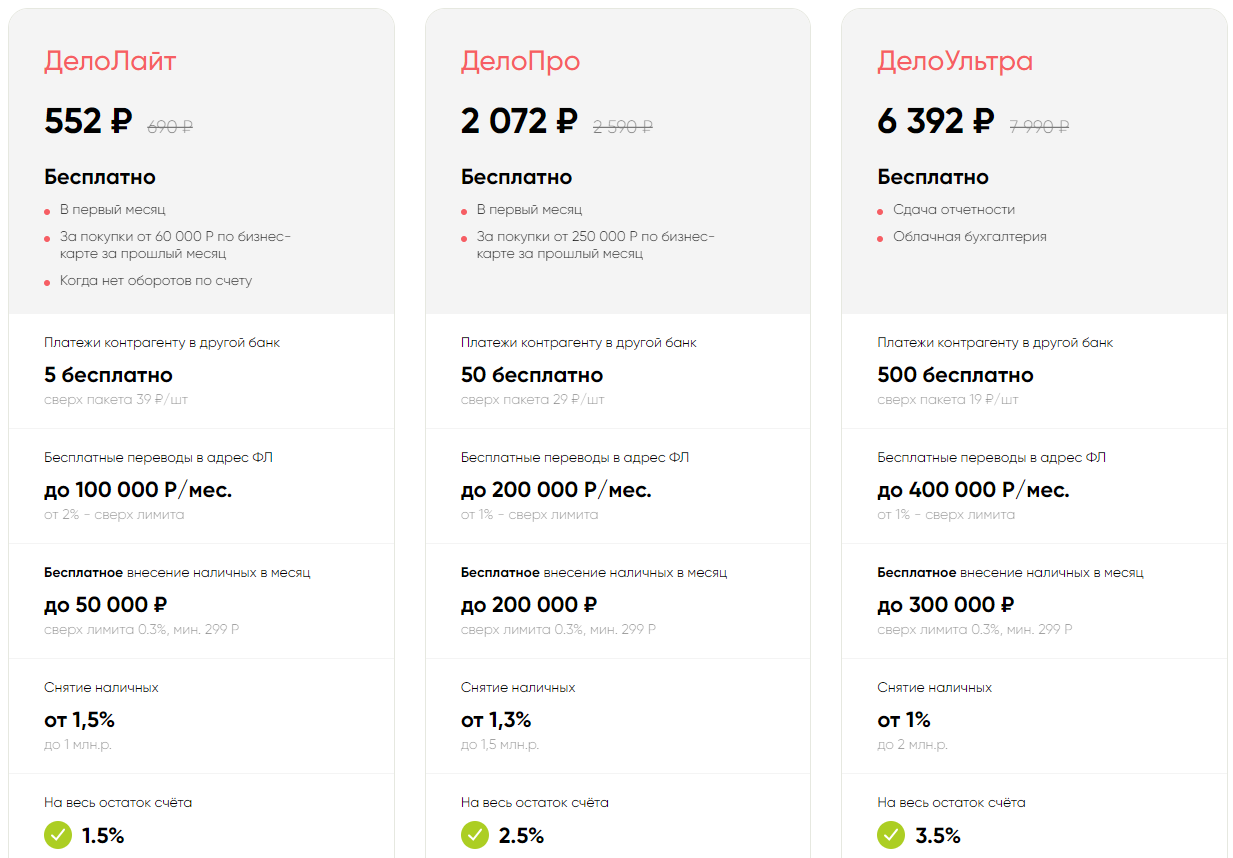Image resolution: width=1233 pixels, height=858 pixels.
Task: Click crossed-out old price 7 990 ₽
Action: click(1039, 126)
